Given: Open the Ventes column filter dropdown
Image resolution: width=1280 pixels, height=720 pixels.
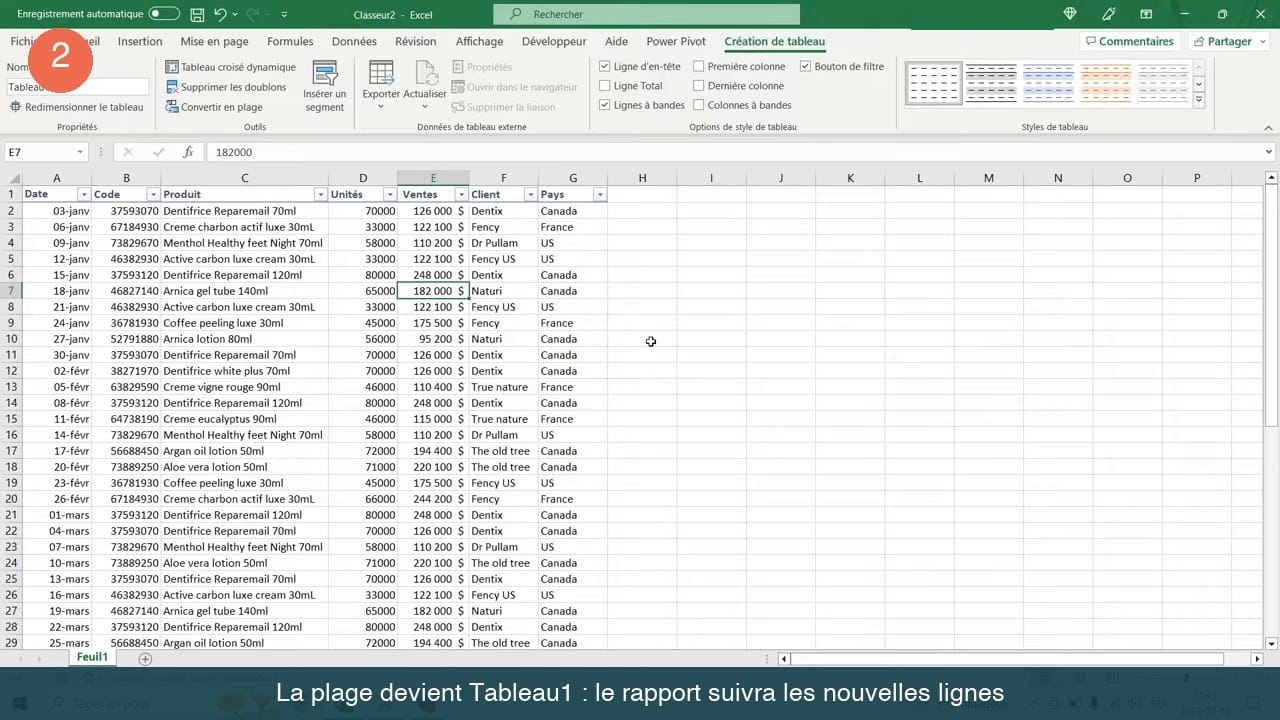Looking at the screenshot, I should point(461,195).
